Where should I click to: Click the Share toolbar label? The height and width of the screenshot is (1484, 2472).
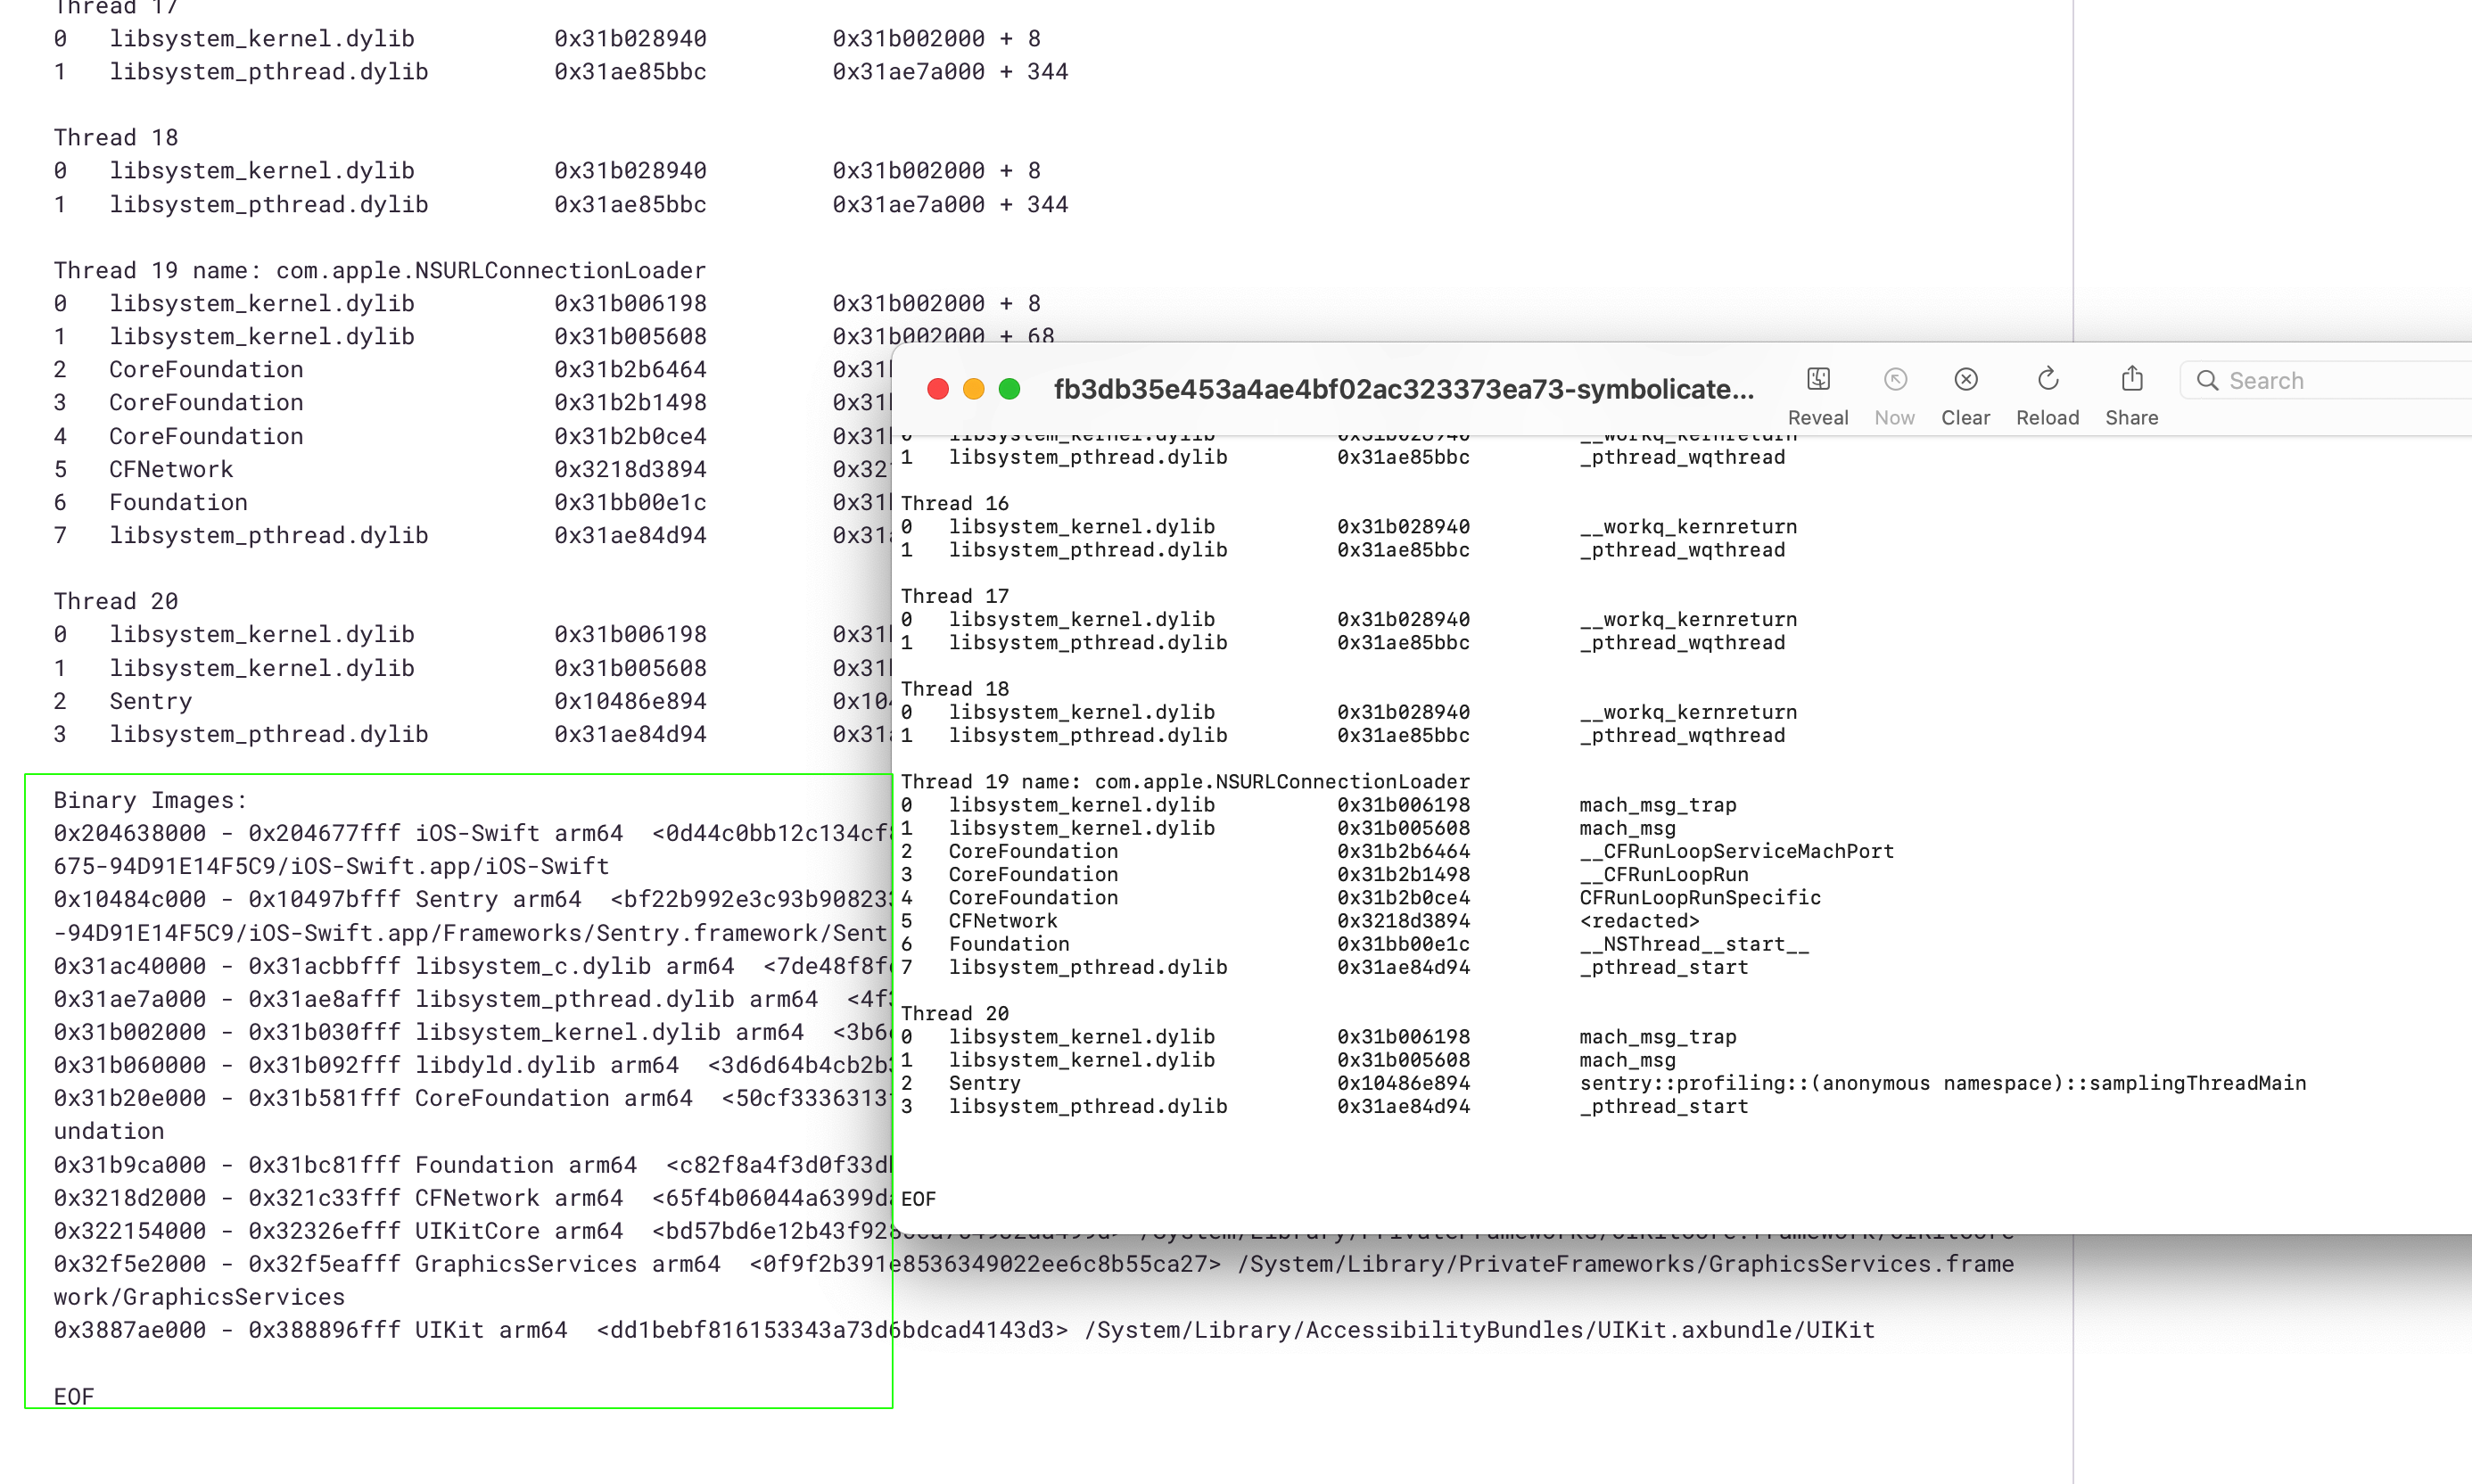pos(2131,417)
